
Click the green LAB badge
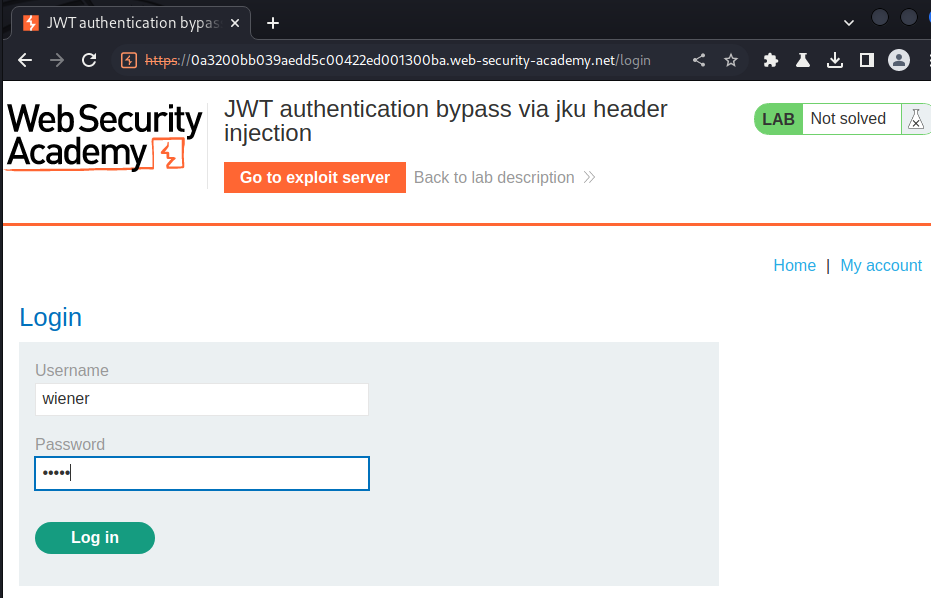pos(778,119)
